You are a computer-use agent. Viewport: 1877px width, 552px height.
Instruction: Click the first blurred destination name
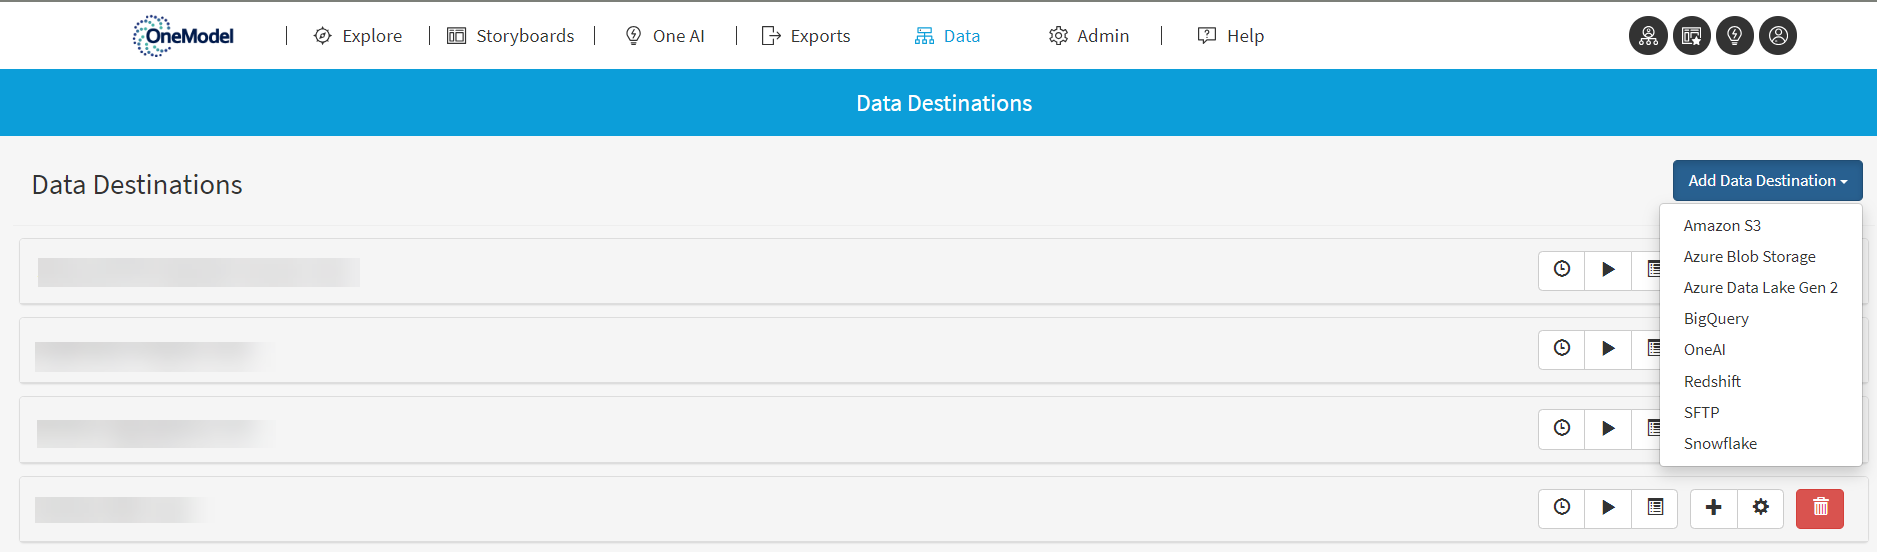click(198, 272)
